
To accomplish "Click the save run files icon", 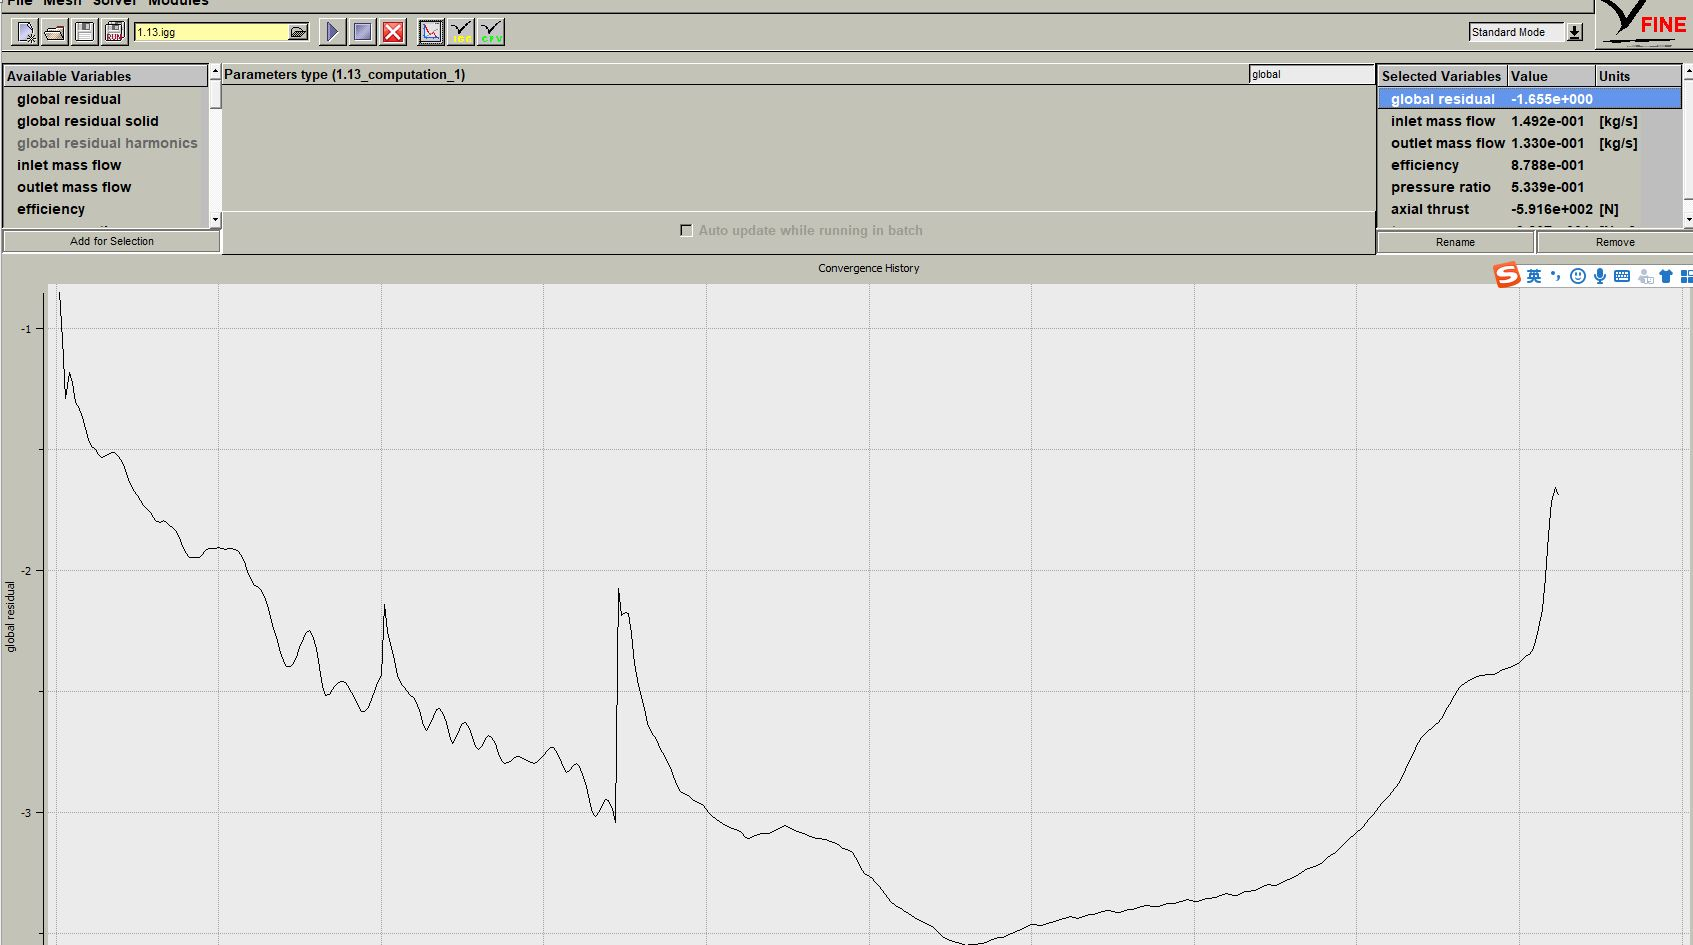I will (115, 32).
